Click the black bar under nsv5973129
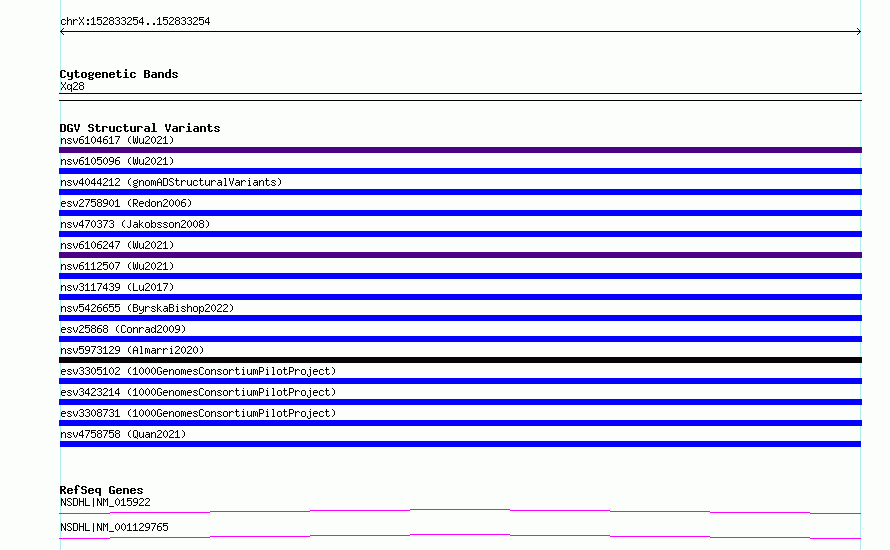The height and width of the screenshot is (550, 890). point(460,360)
